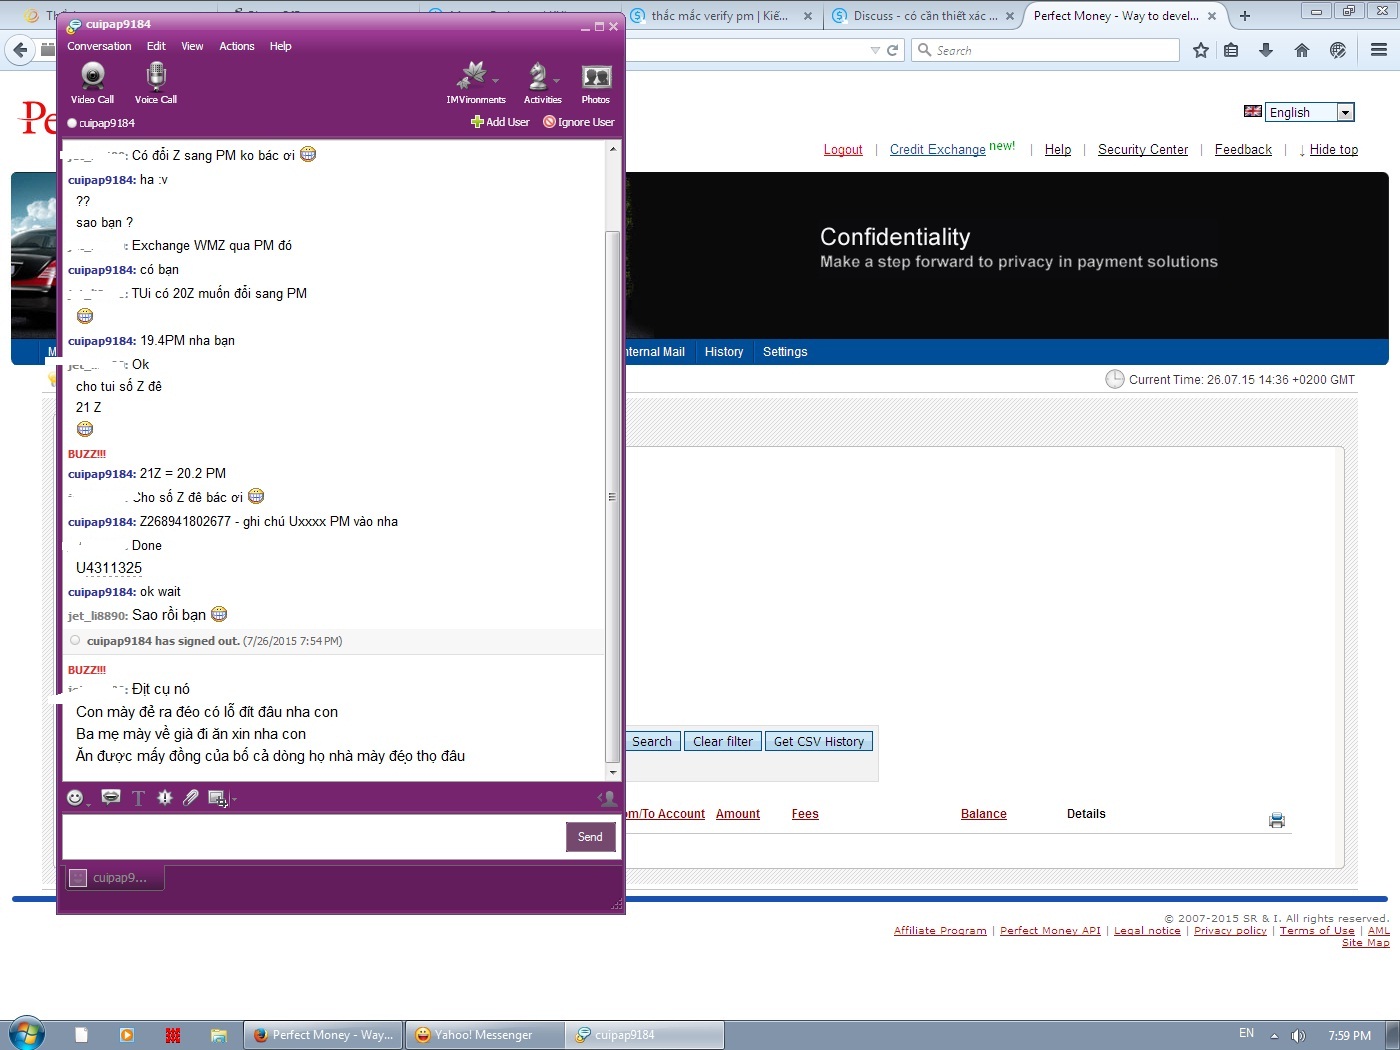Open the Feedback link
This screenshot has height=1050, width=1400.
coord(1243,150)
